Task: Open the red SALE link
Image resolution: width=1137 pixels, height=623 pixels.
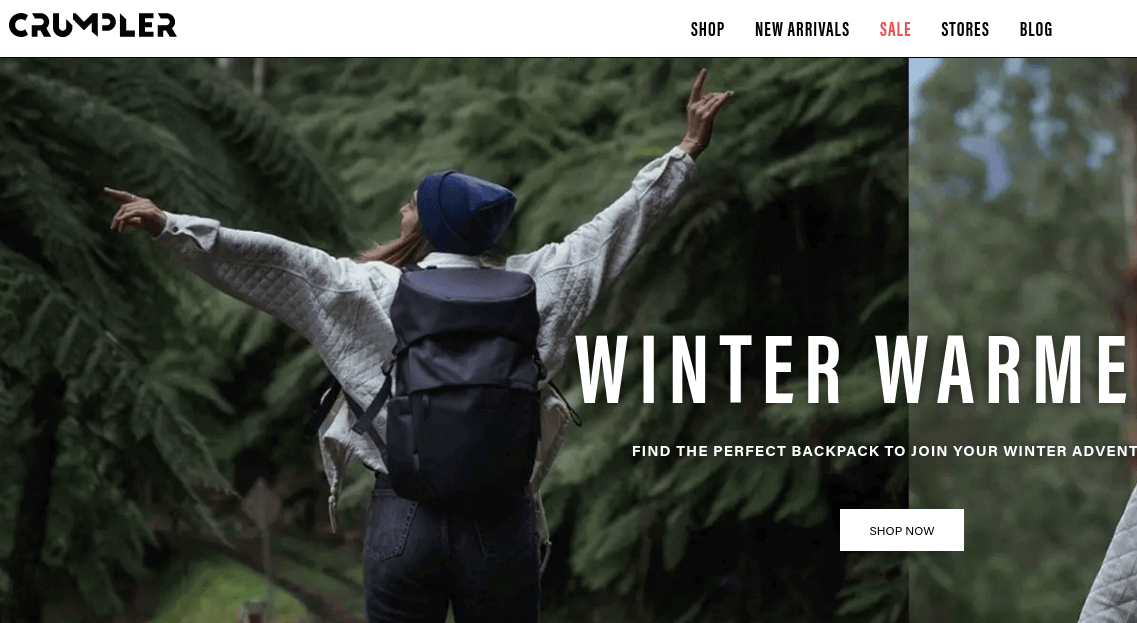Action: click(895, 30)
